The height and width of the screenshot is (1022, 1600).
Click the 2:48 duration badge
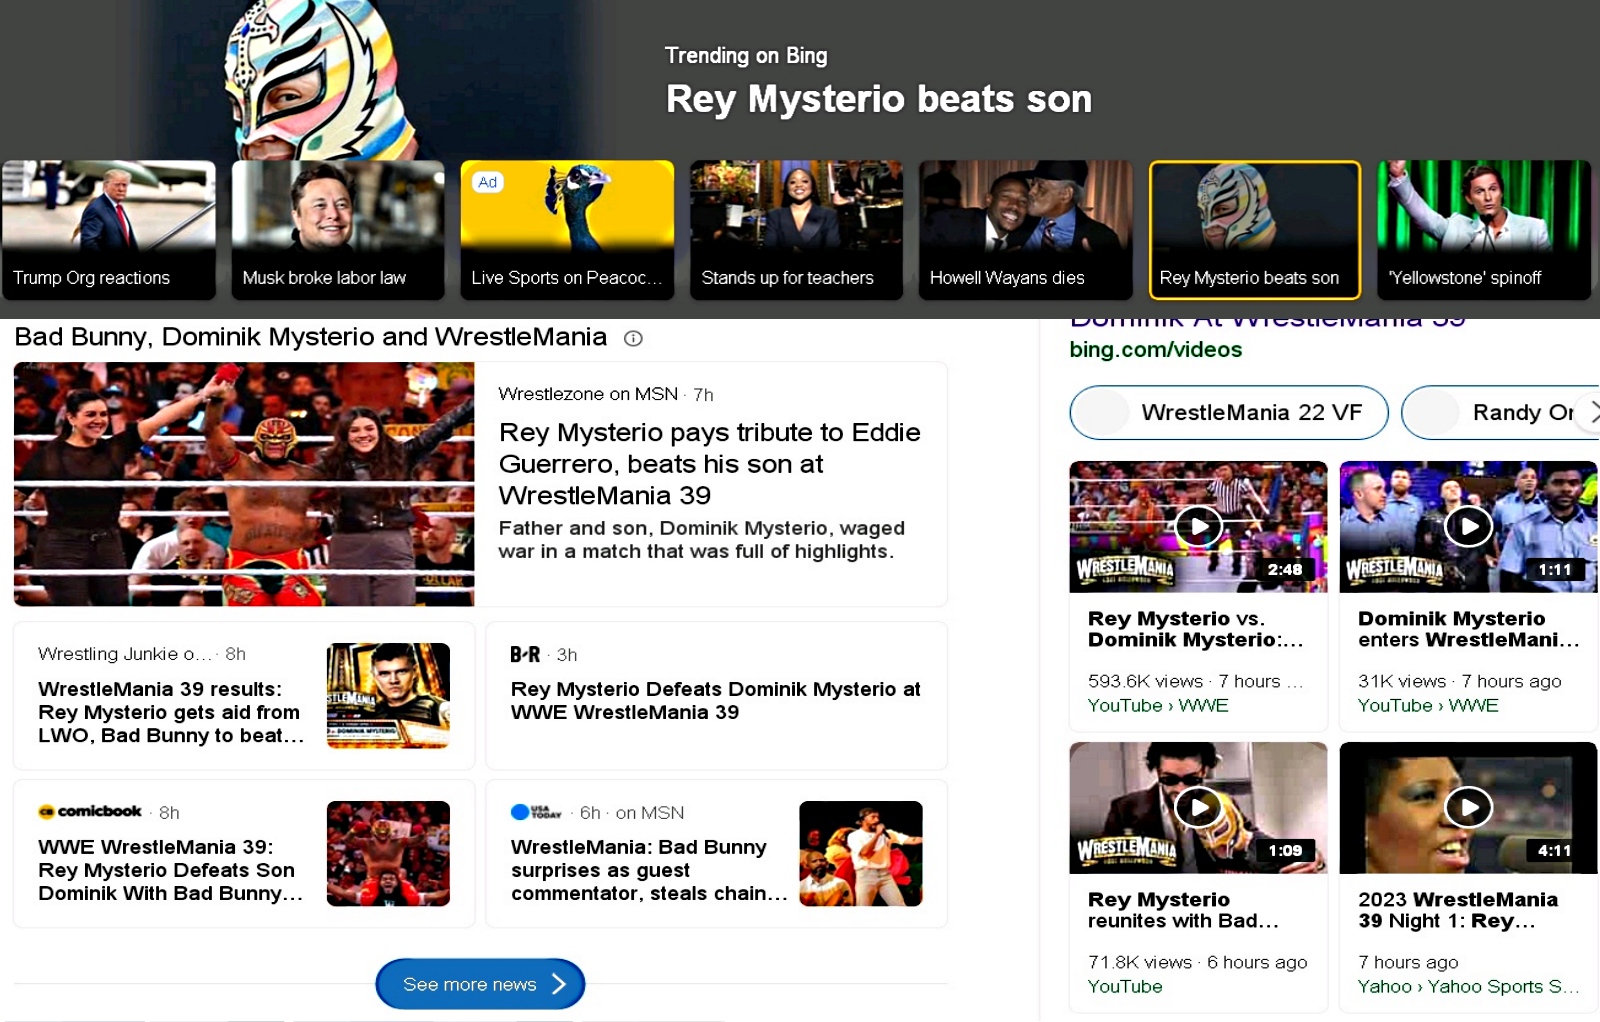pyautogui.click(x=1284, y=570)
